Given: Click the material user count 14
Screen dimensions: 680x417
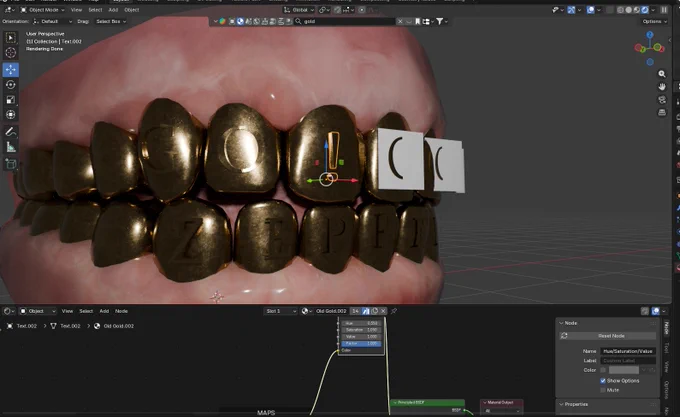Looking at the screenshot, I should coord(355,311).
